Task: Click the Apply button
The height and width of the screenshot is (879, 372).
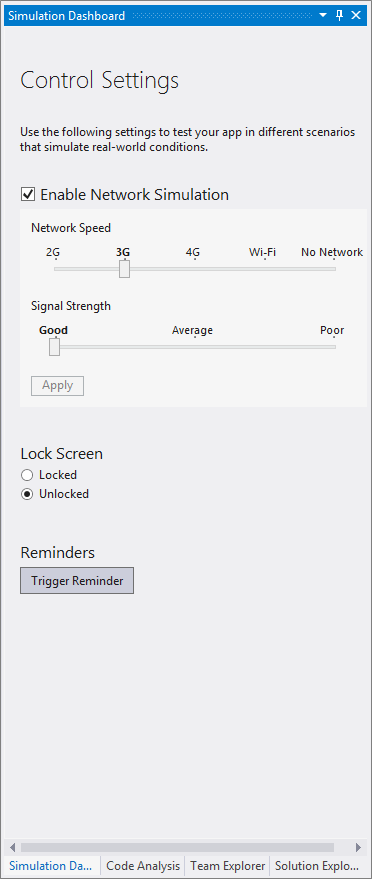Action: coord(58,386)
